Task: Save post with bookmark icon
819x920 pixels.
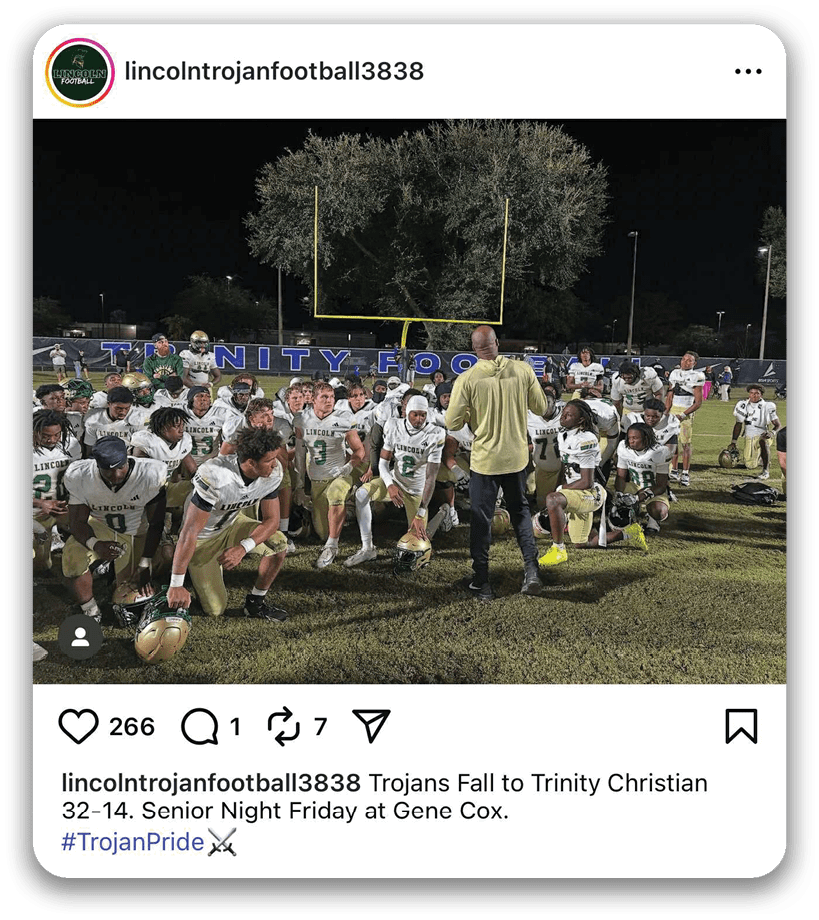Action: point(742,726)
